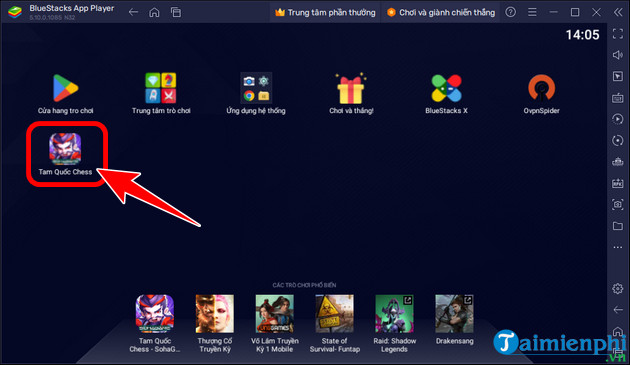
Task: Close the BlueStacks window
Action: (x=597, y=12)
